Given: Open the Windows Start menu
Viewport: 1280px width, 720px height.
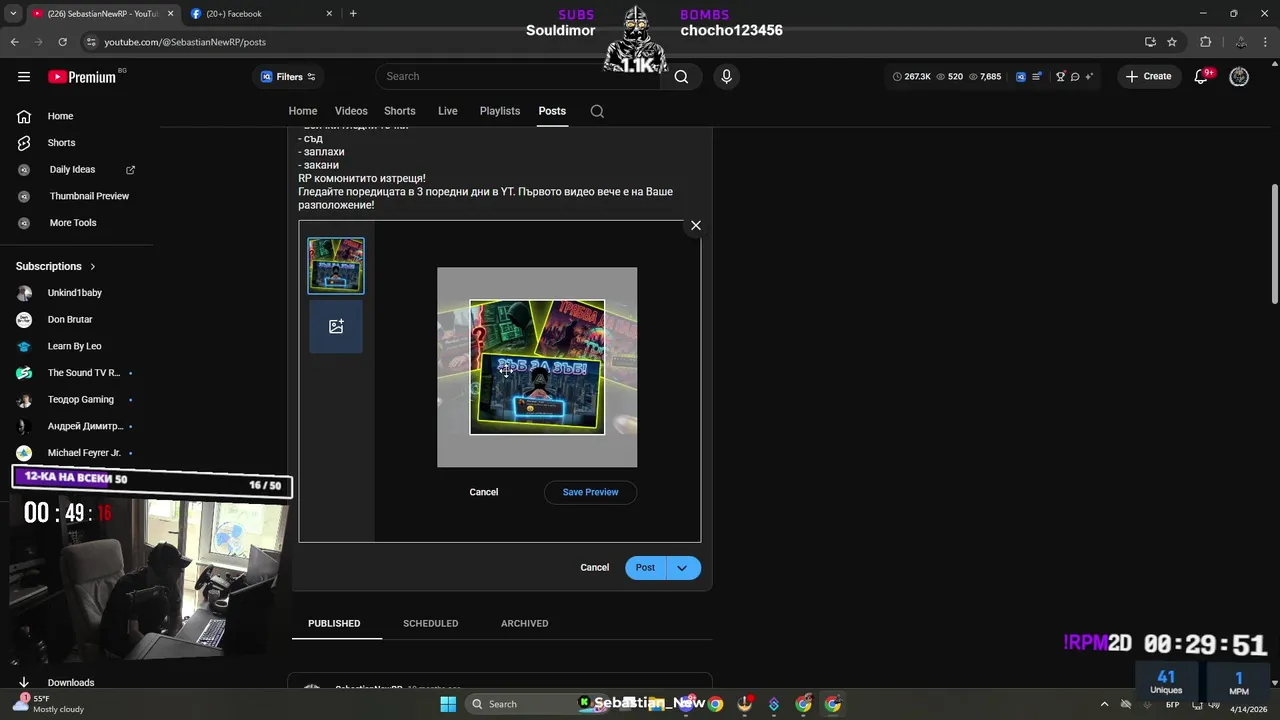Looking at the screenshot, I should [x=448, y=704].
